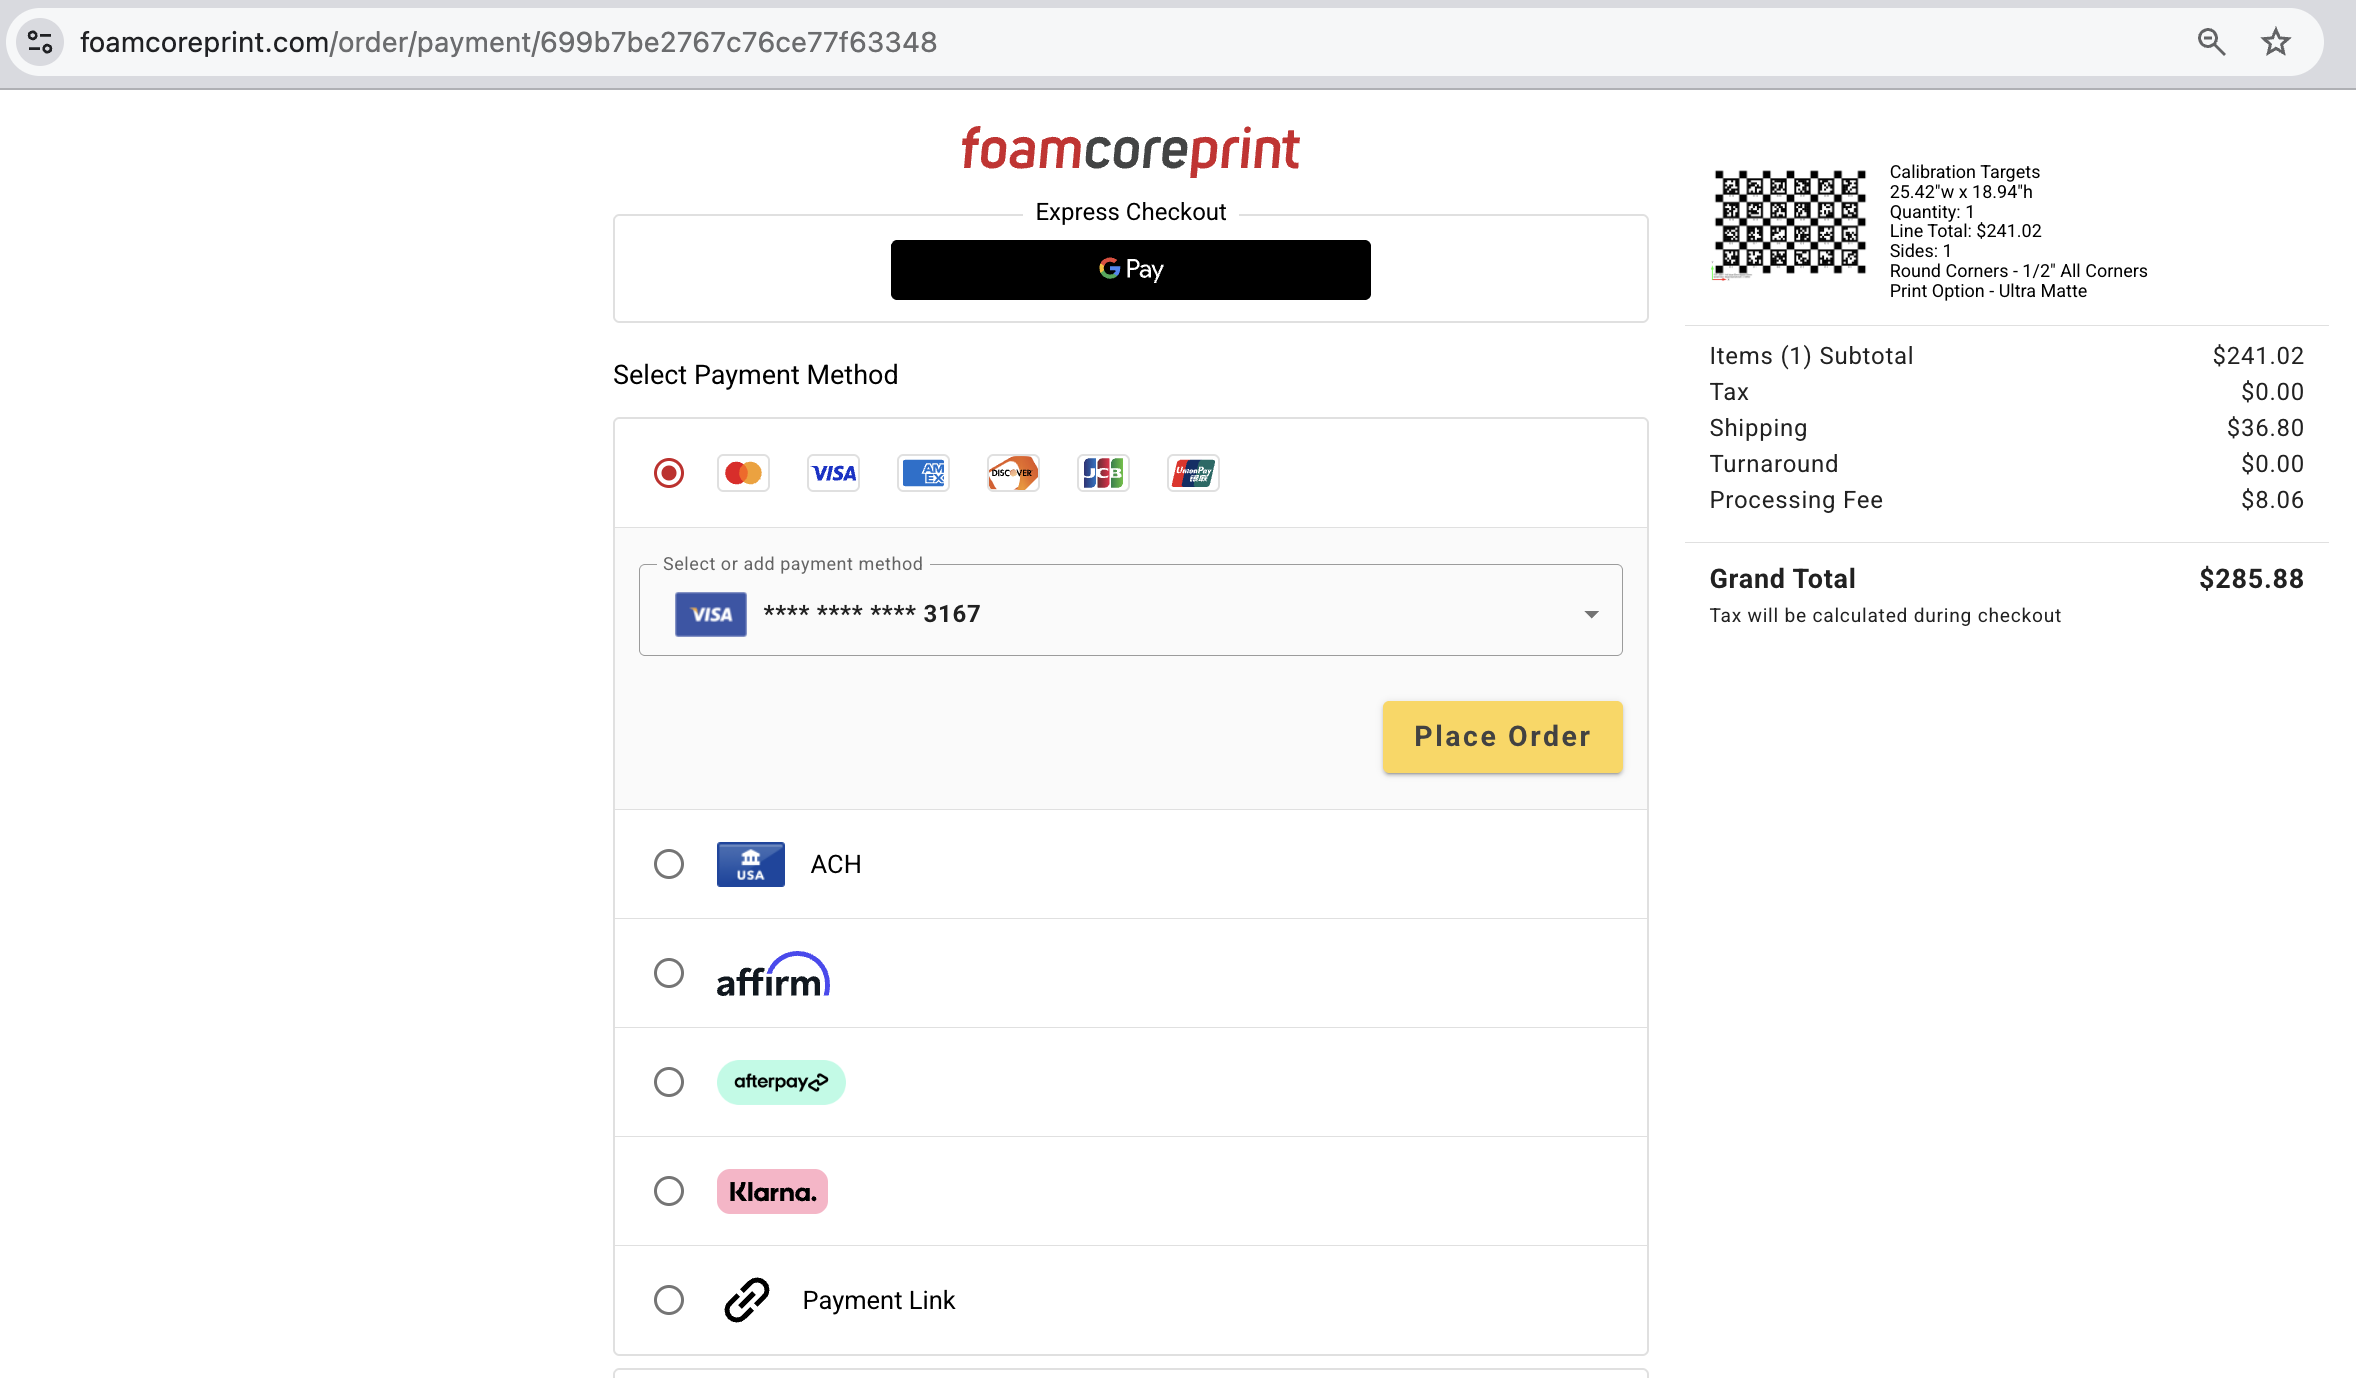The image size is (2356, 1378).
Task: Select the Afterpay radio option
Action: click(669, 1082)
